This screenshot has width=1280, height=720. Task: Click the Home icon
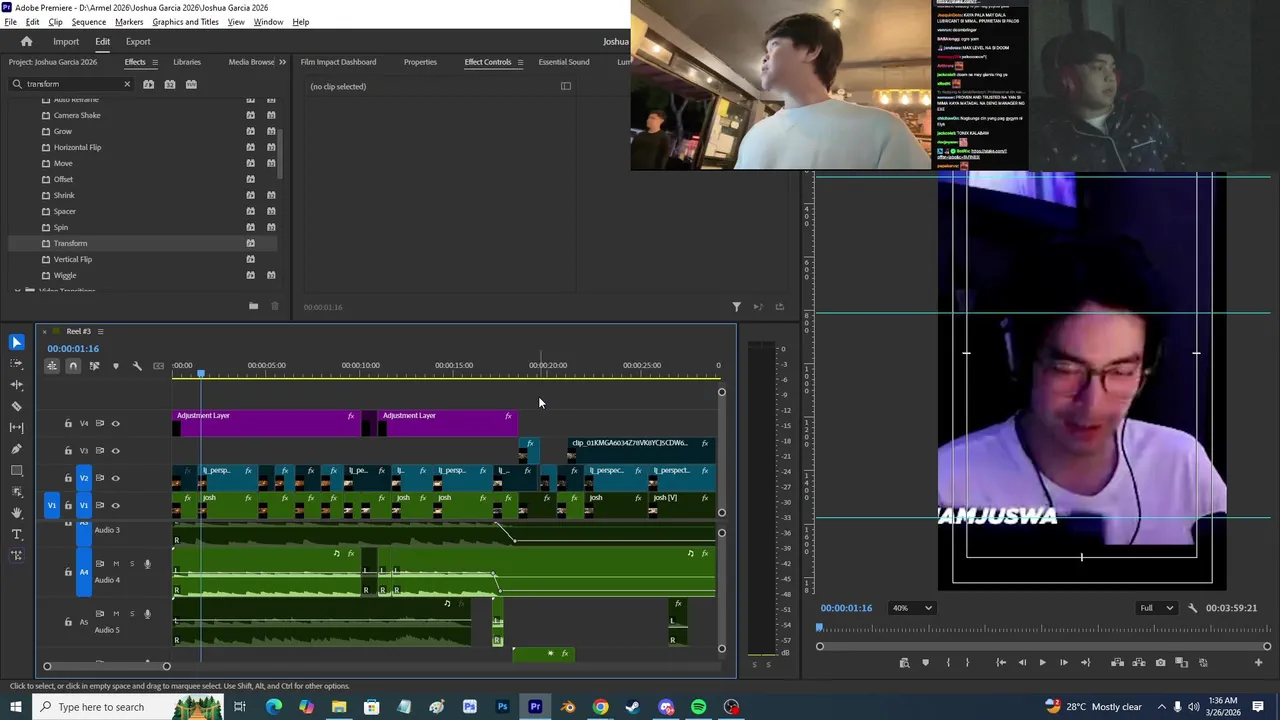(27, 41)
